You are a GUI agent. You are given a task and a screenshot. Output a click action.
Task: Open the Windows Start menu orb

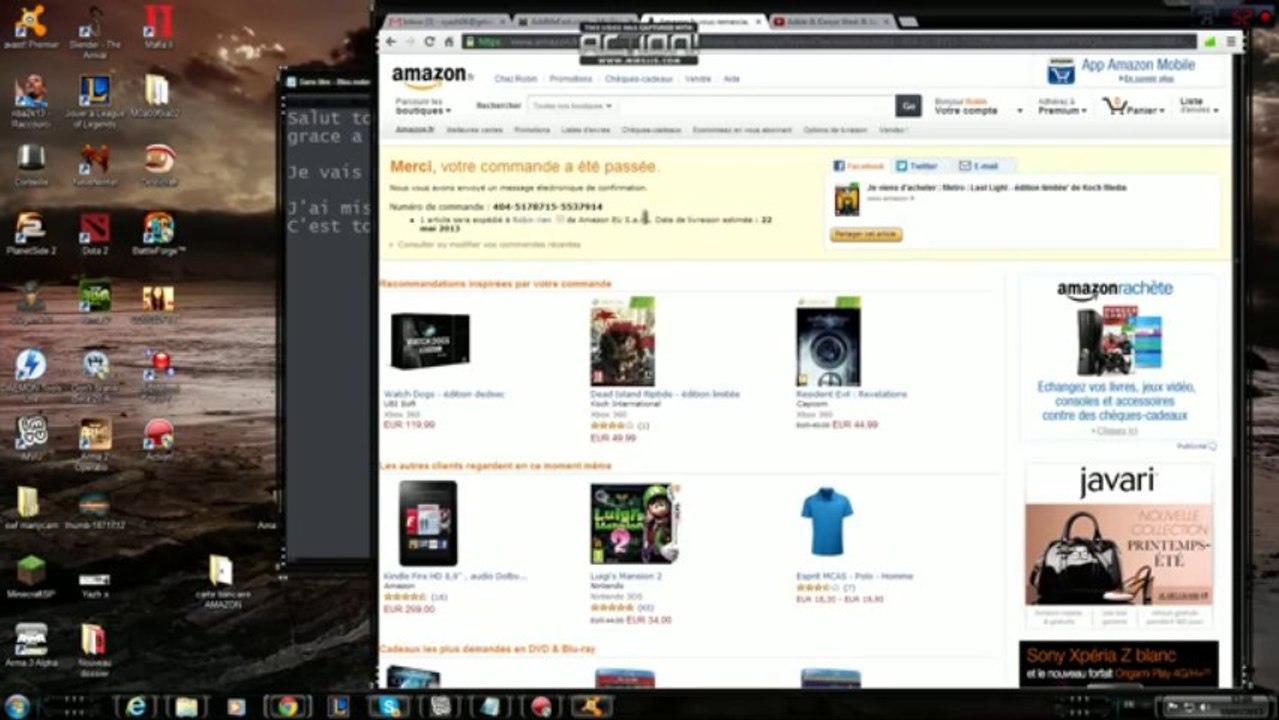point(17,706)
